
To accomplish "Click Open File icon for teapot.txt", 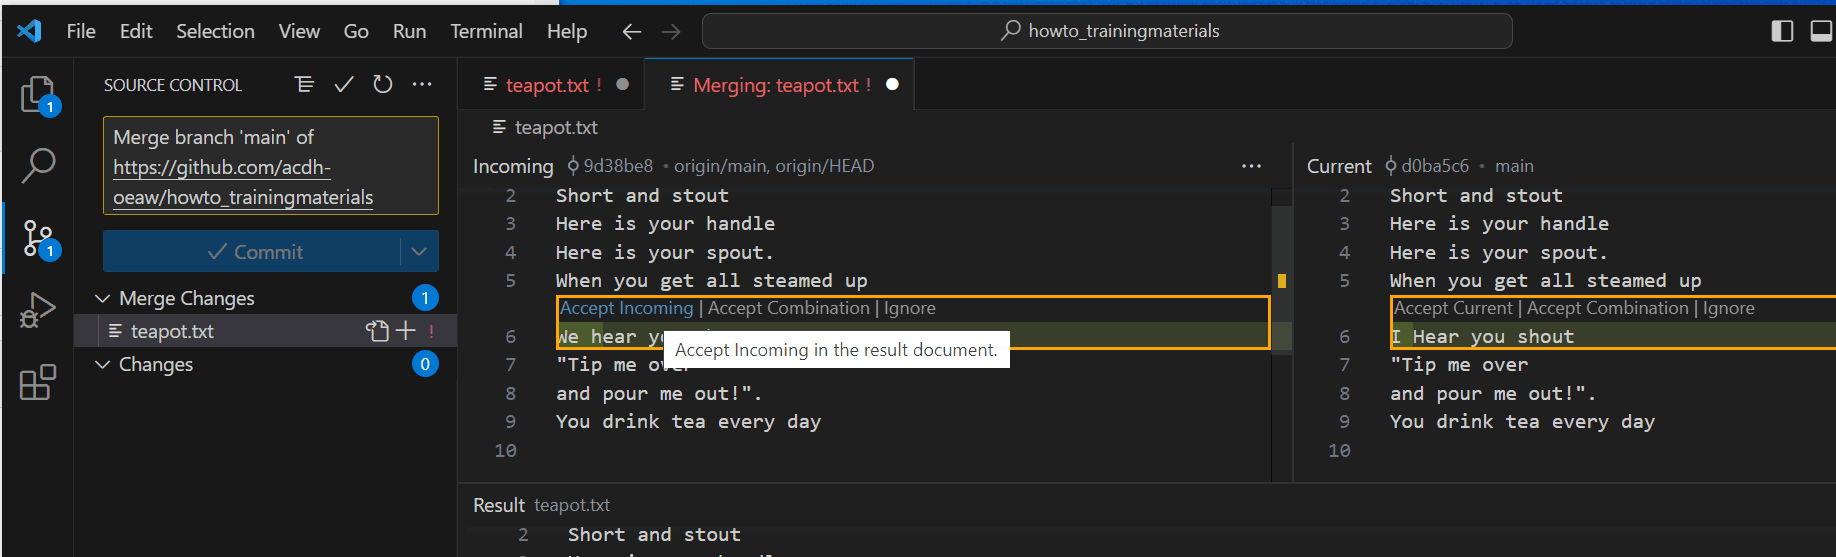I will click(x=377, y=331).
